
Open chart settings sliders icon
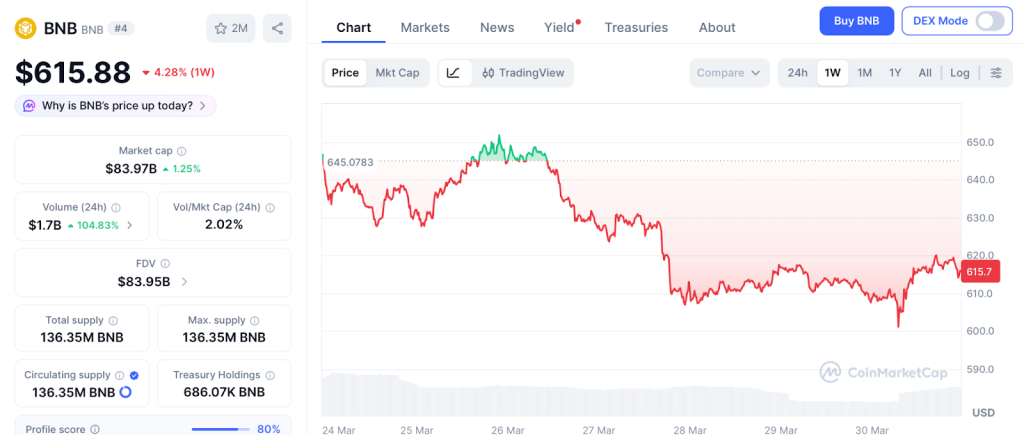[995, 73]
